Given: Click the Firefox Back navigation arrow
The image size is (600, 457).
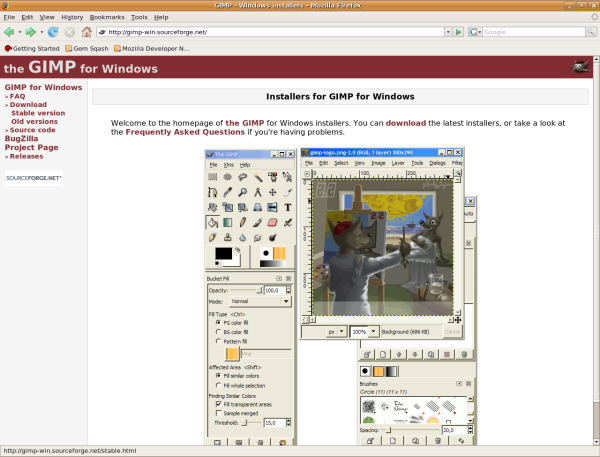Looking at the screenshot, I should tap(10, 32).
